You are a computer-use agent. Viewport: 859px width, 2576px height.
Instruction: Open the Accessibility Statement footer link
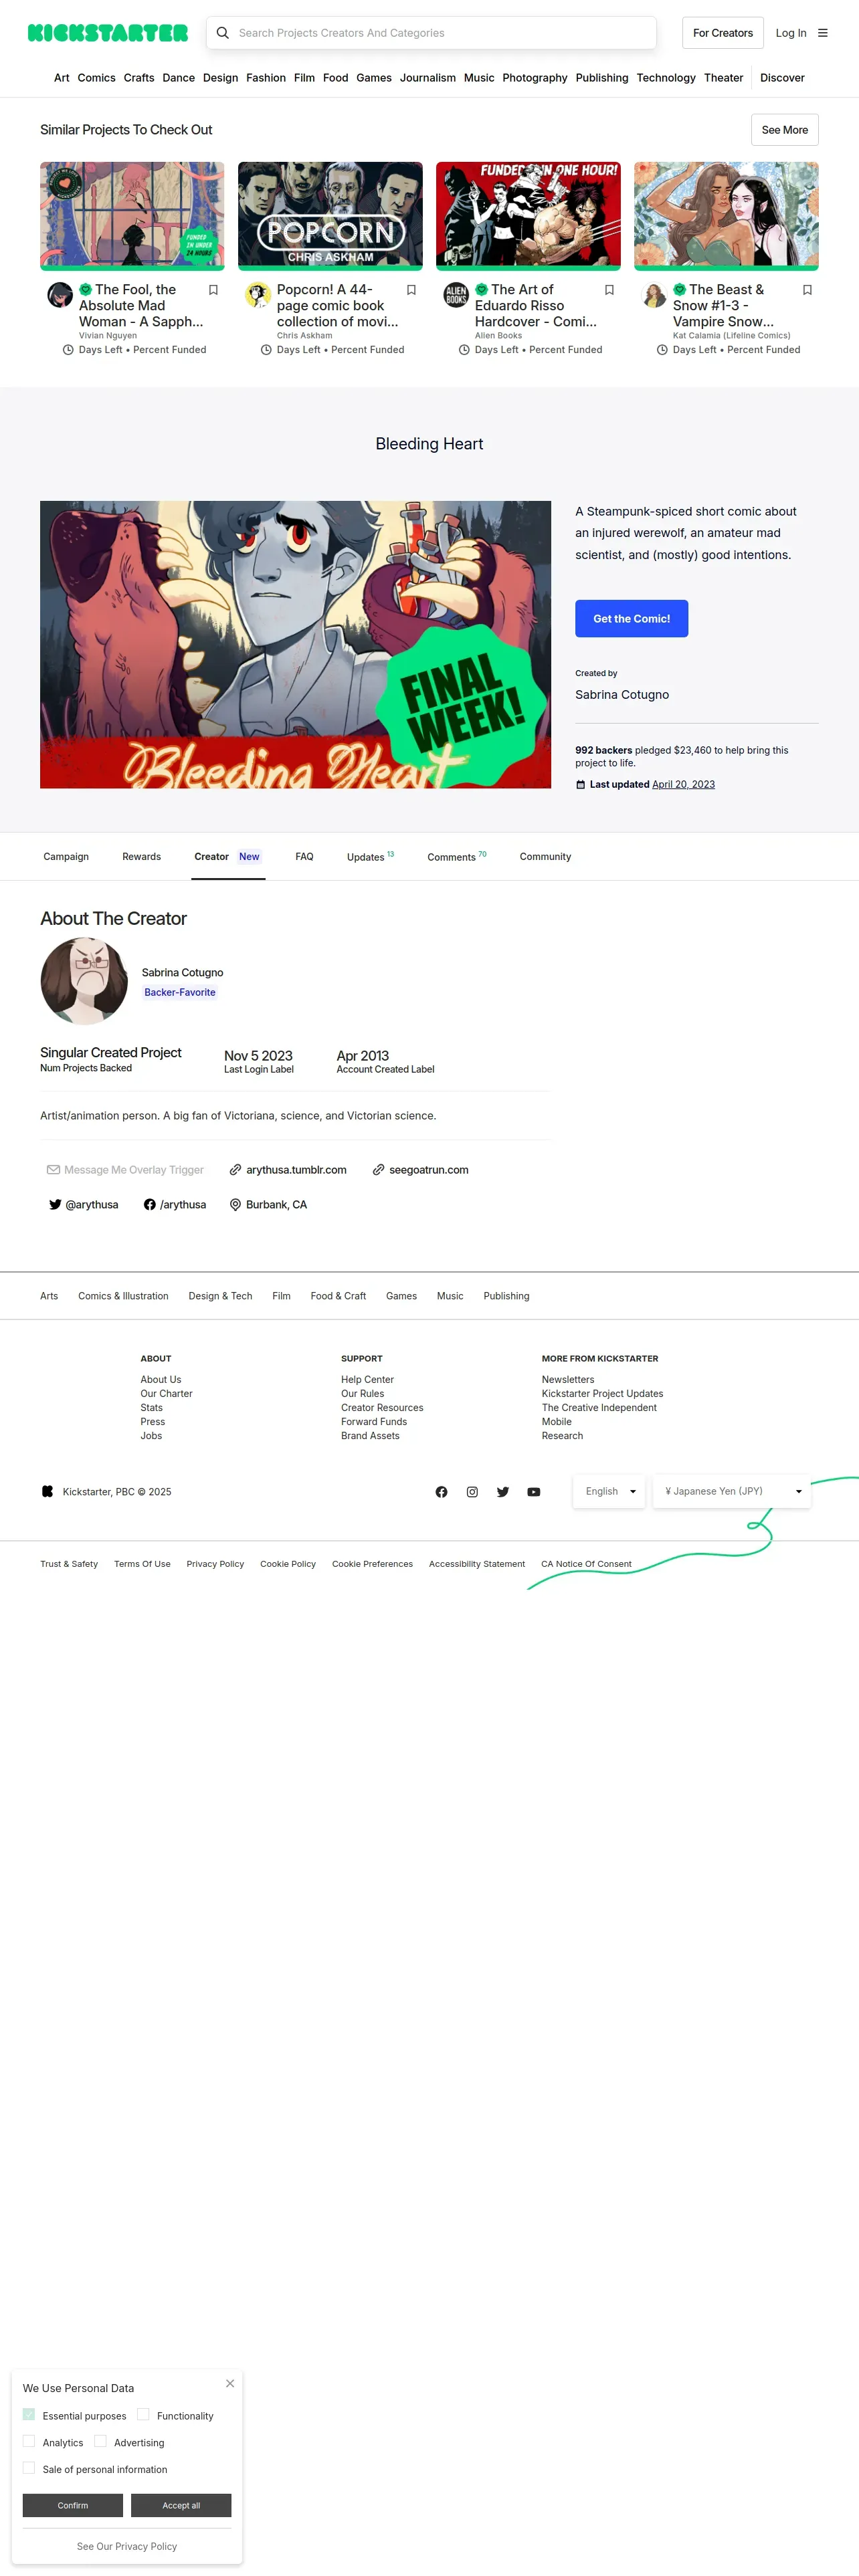477,1564
